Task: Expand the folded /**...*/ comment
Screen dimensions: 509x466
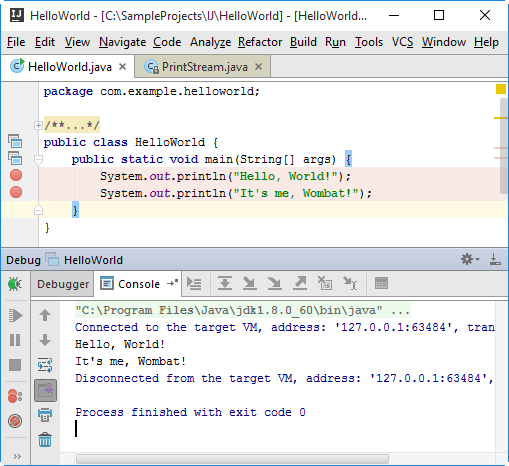Action: [38, 126]
